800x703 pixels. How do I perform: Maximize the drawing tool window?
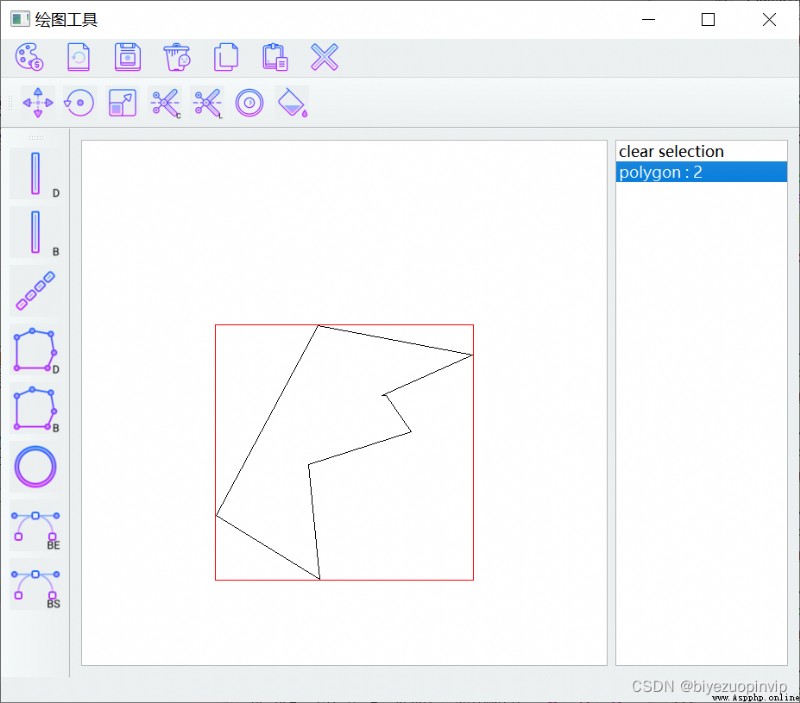(x=708, y=19)
